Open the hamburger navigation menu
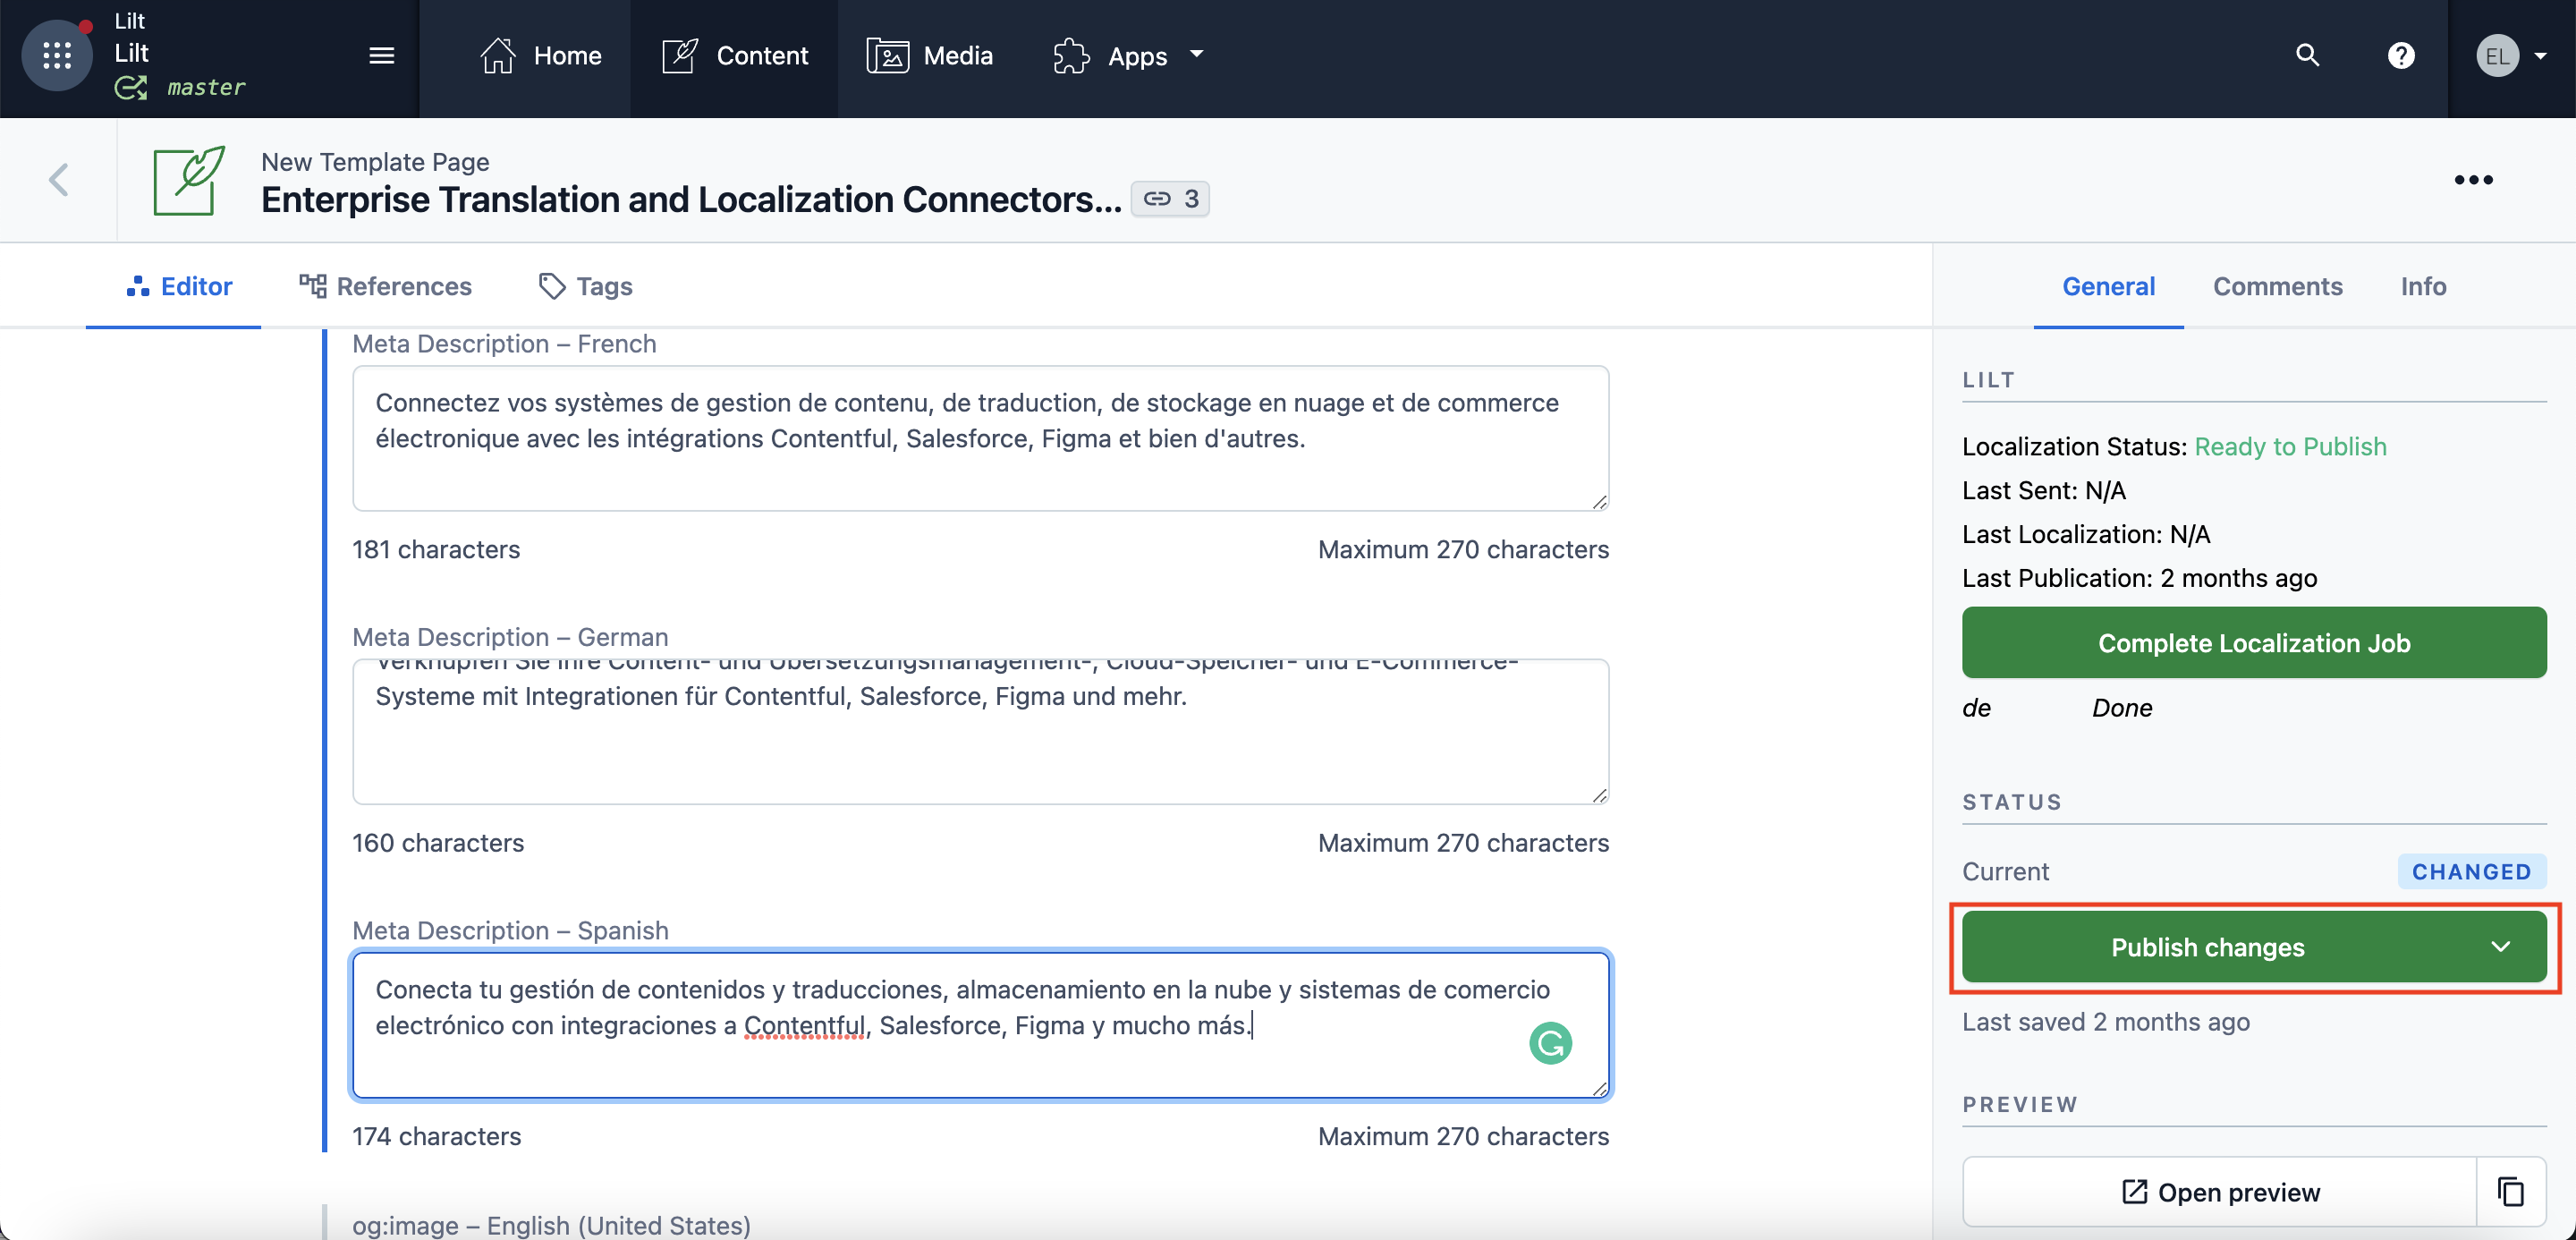2576x1240 pixels. (x=381, y=55)
